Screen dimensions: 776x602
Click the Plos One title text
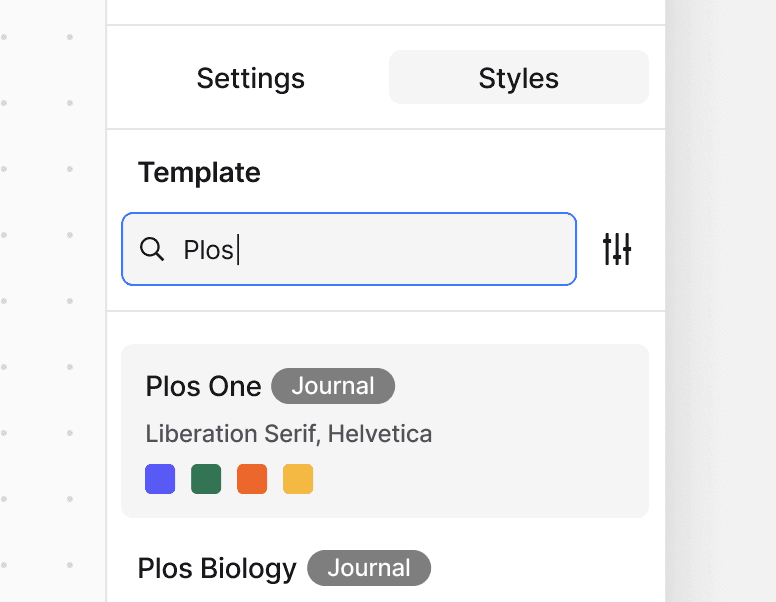click(x=203, y=386)
